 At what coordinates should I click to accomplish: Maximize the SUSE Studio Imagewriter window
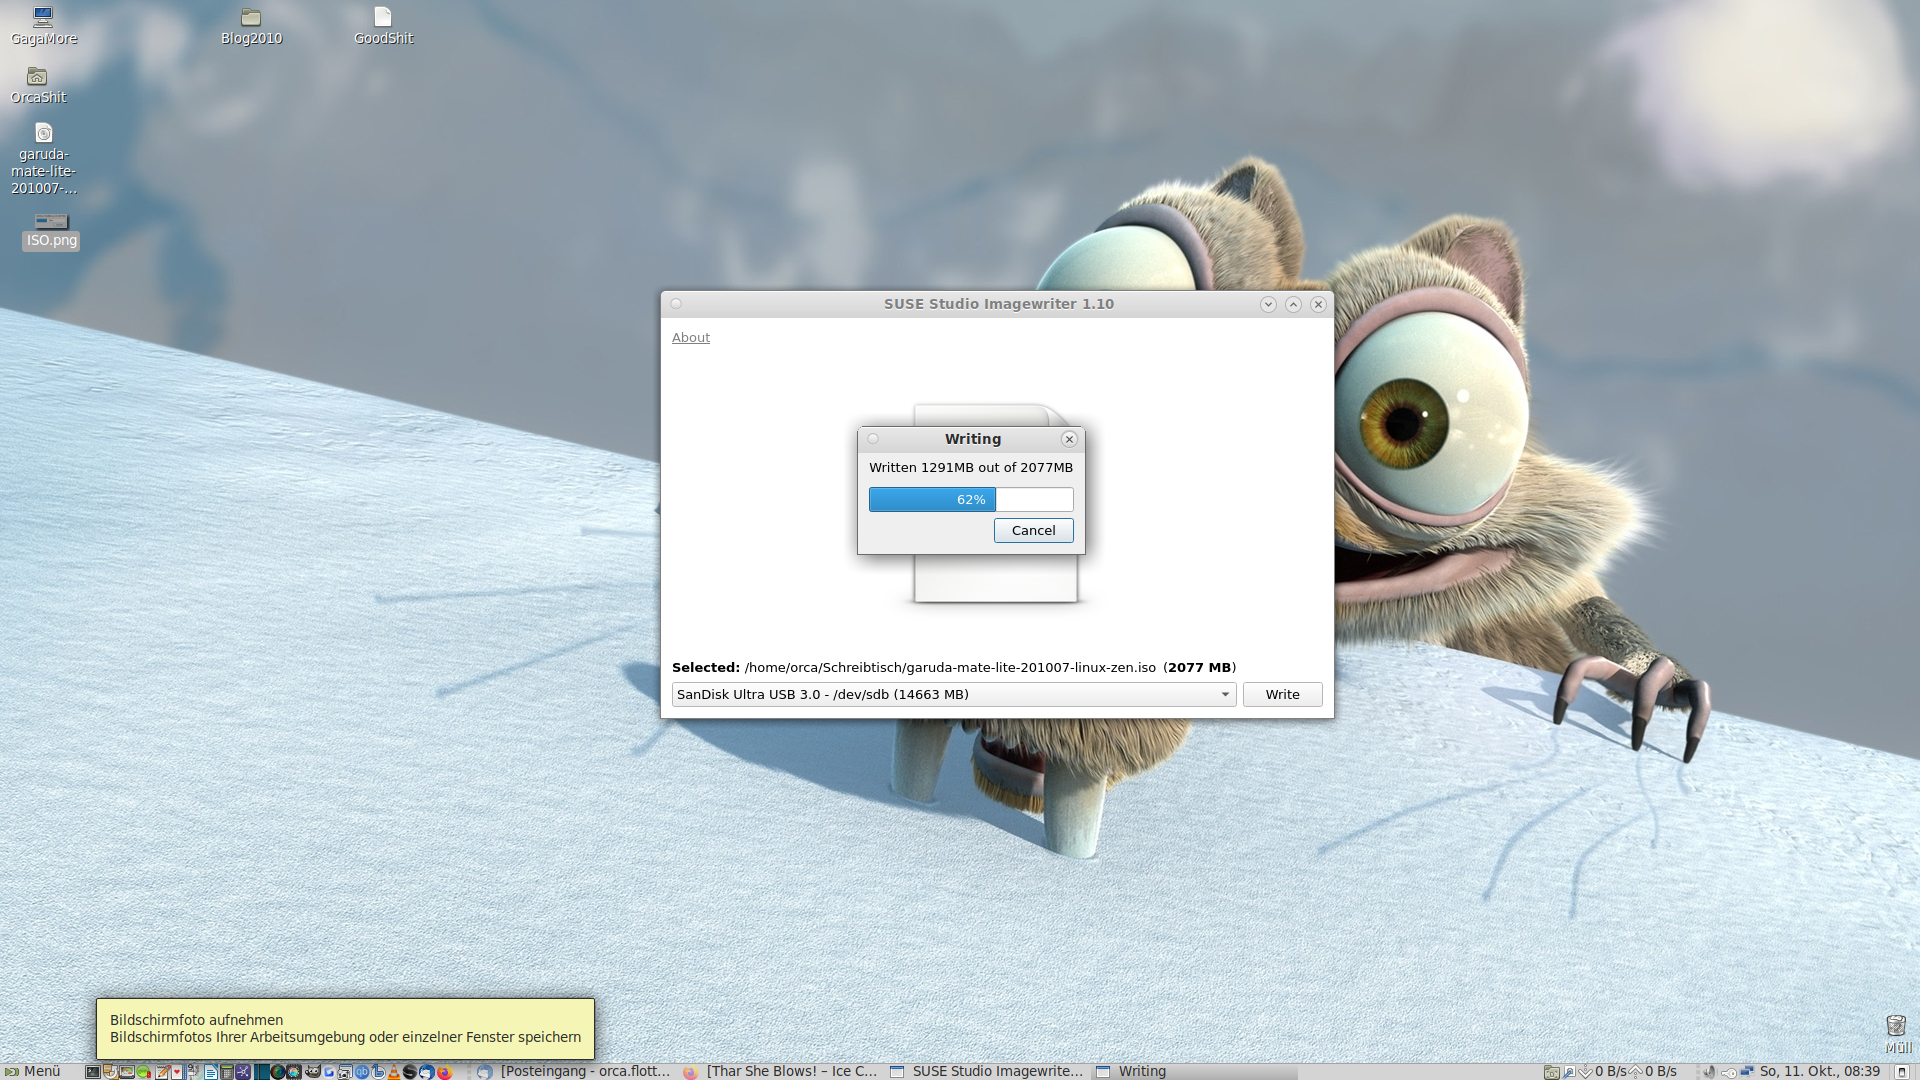1293,304
